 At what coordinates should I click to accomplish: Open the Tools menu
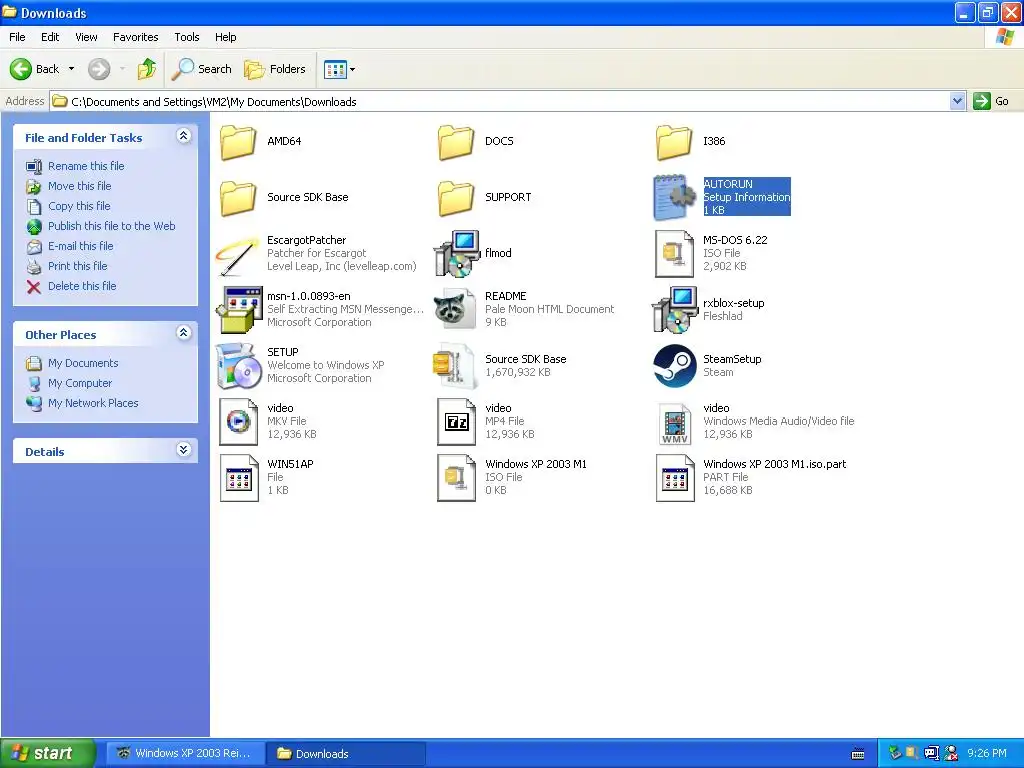pos(187,37)
